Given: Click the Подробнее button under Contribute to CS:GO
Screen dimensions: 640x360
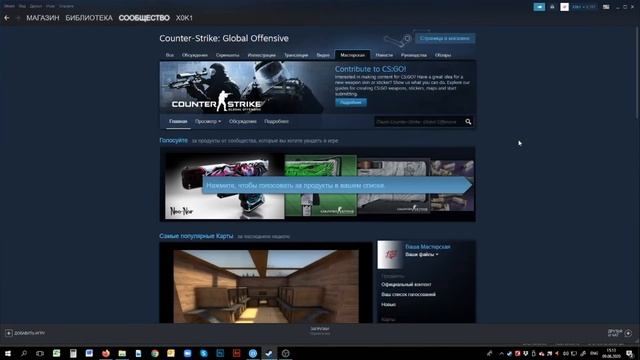Looking at the screenshot, I should tap(351, 102).
